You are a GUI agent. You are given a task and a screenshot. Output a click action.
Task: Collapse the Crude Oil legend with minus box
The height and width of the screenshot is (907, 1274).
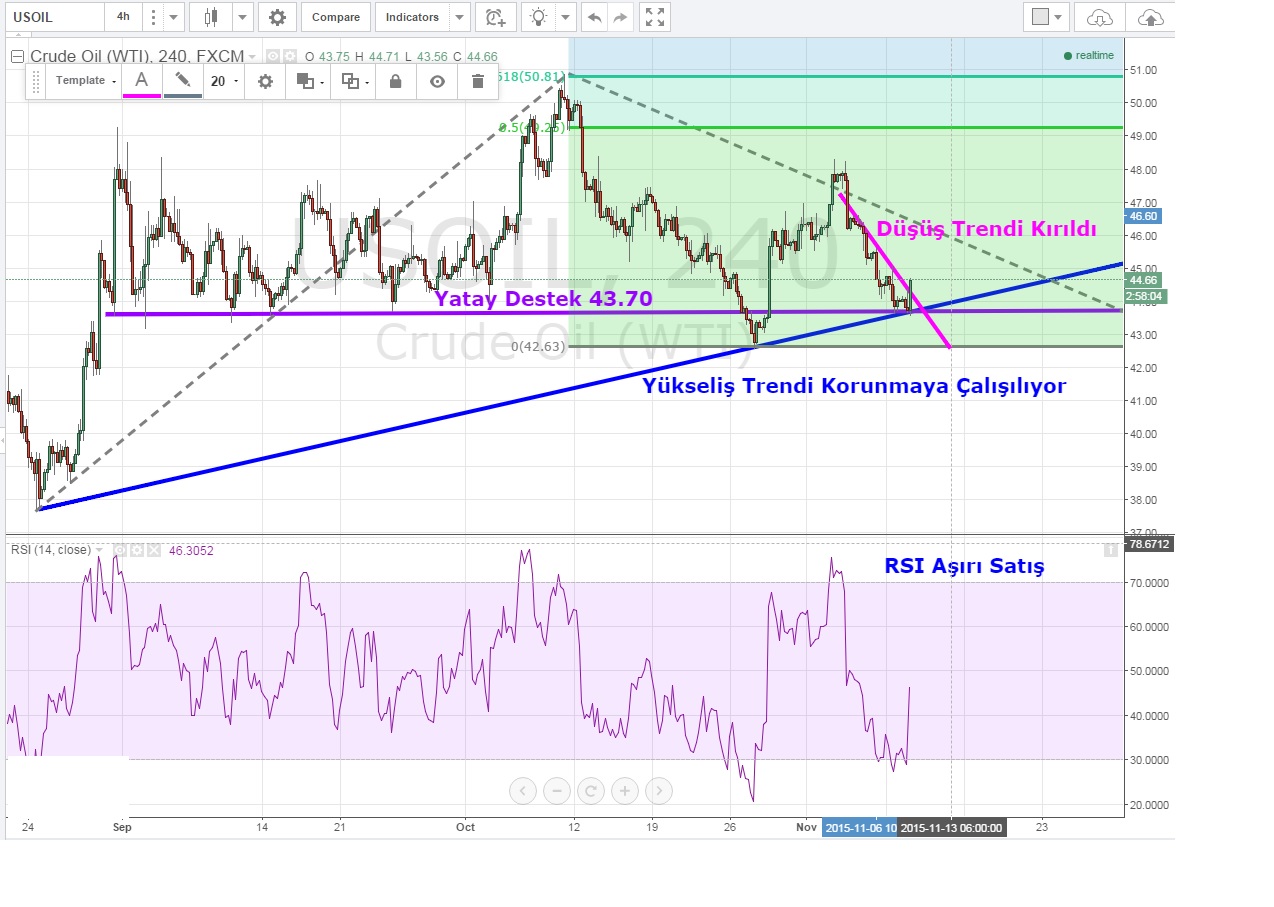(x=17, y=57)
